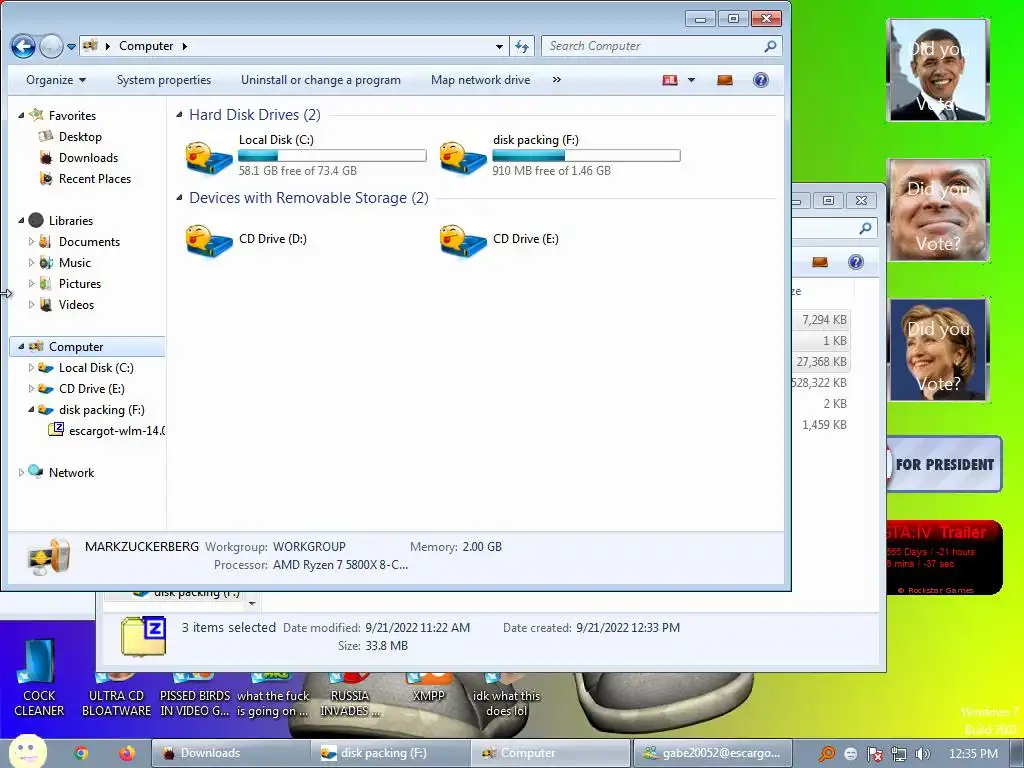Click Help icon in background disk packing window
The image size is (1024, 768).
856,263
